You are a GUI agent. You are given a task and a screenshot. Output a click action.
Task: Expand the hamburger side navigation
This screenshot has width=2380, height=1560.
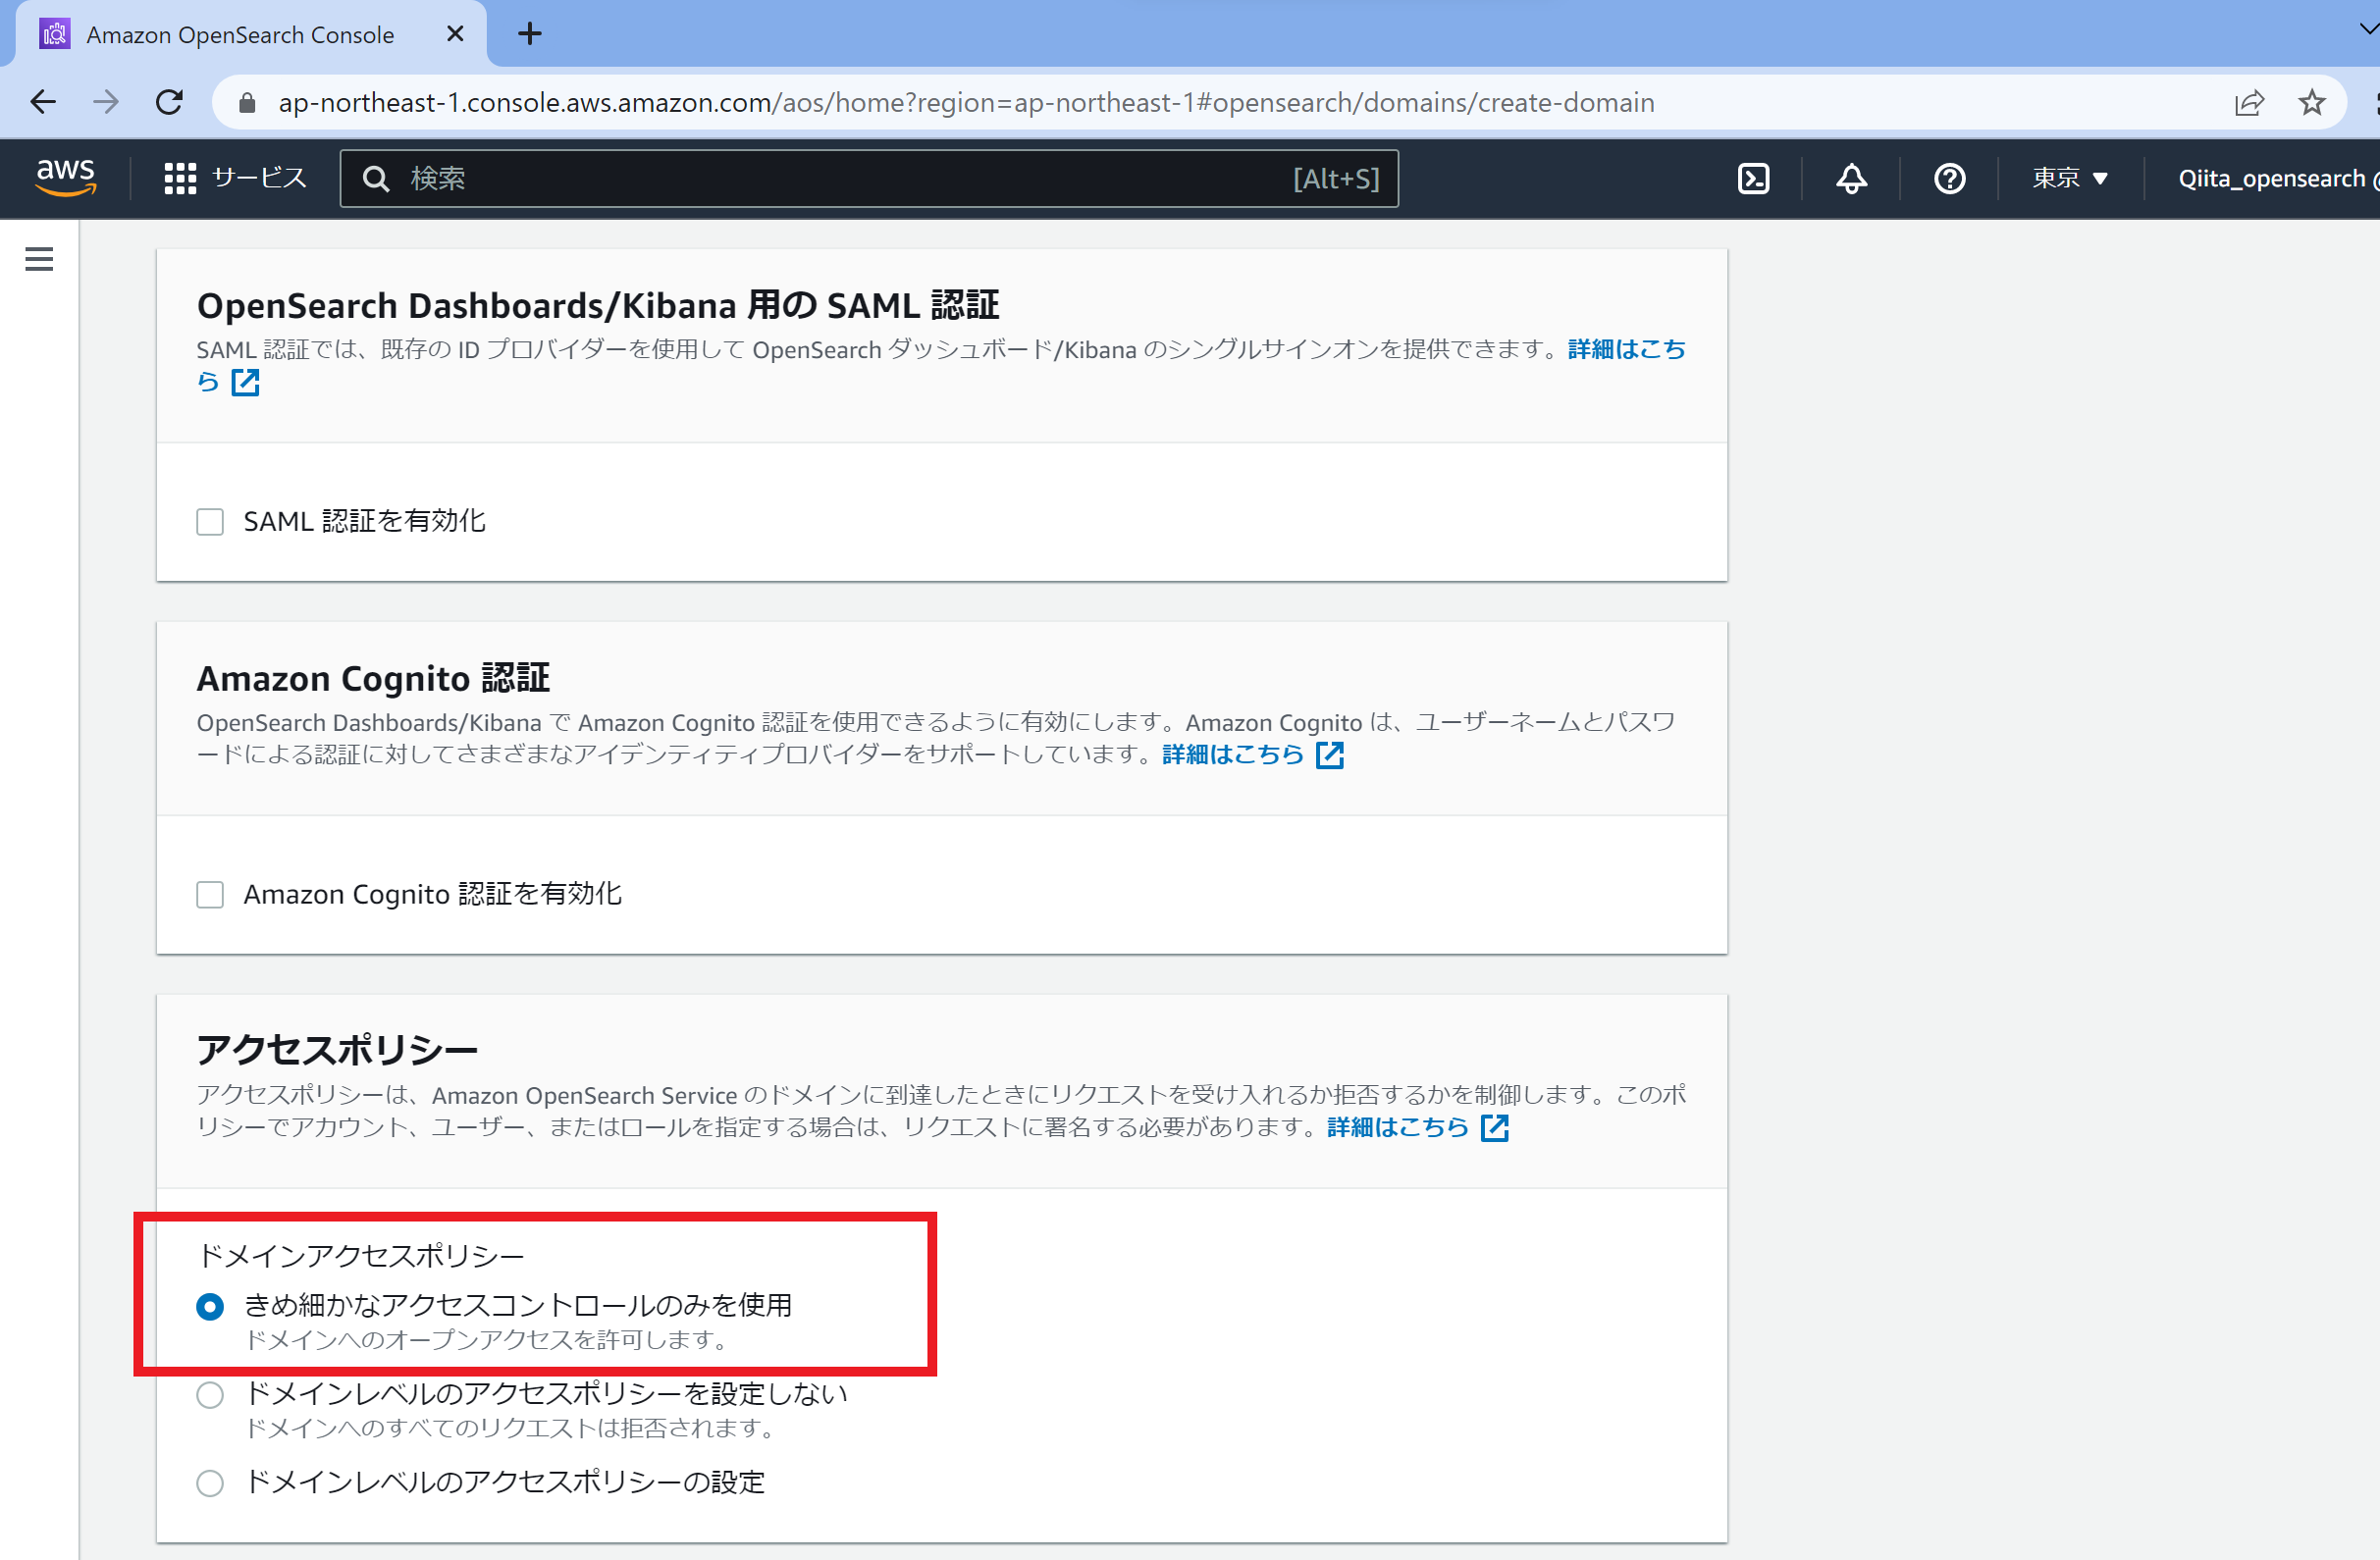click(39, 259)
